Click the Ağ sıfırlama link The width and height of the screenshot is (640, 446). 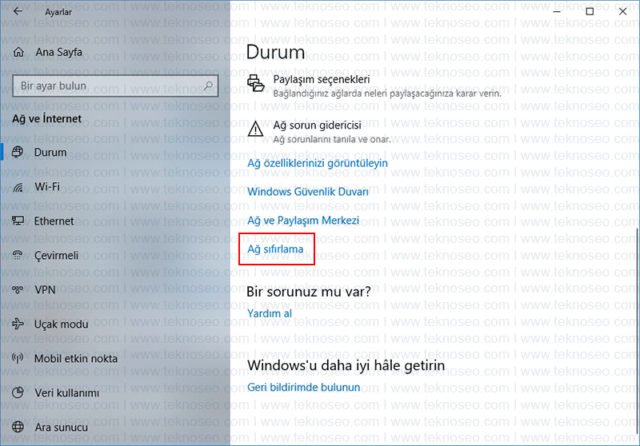click(276, 249)
